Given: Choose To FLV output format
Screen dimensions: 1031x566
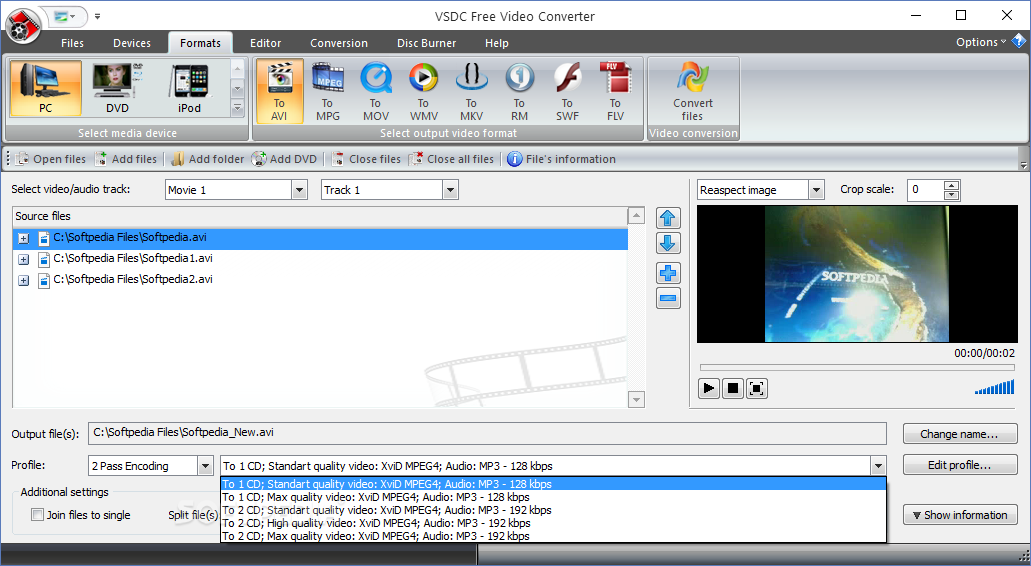Looking at the screenshot, I should pos(615,91).
